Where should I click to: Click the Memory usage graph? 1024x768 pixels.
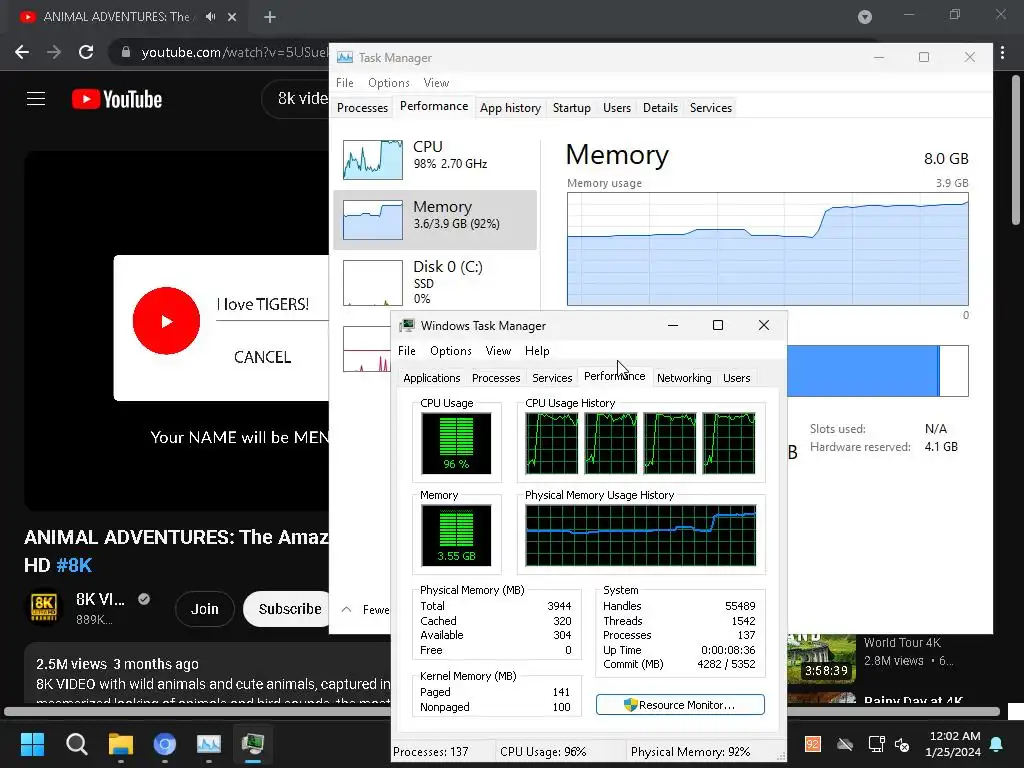coord(767,249)
